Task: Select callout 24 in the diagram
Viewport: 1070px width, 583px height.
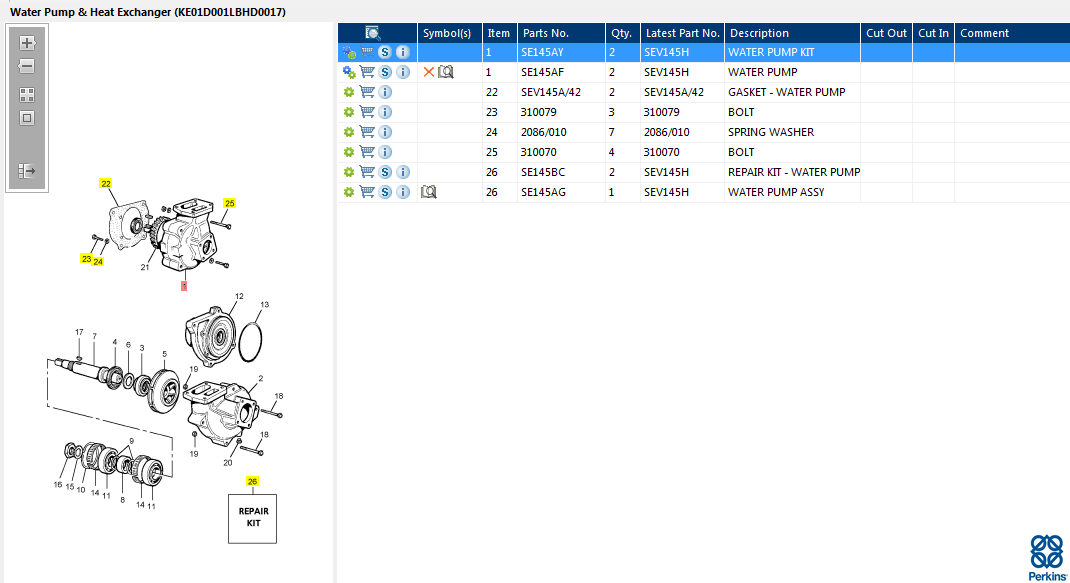Action: 98,261
